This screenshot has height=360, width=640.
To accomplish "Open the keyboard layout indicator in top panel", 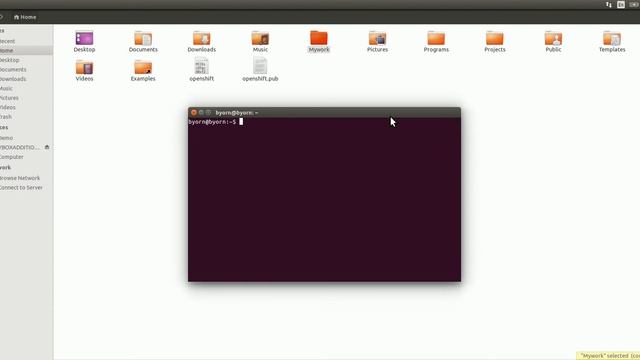I will pyautogui.click(x=621, y=4).
